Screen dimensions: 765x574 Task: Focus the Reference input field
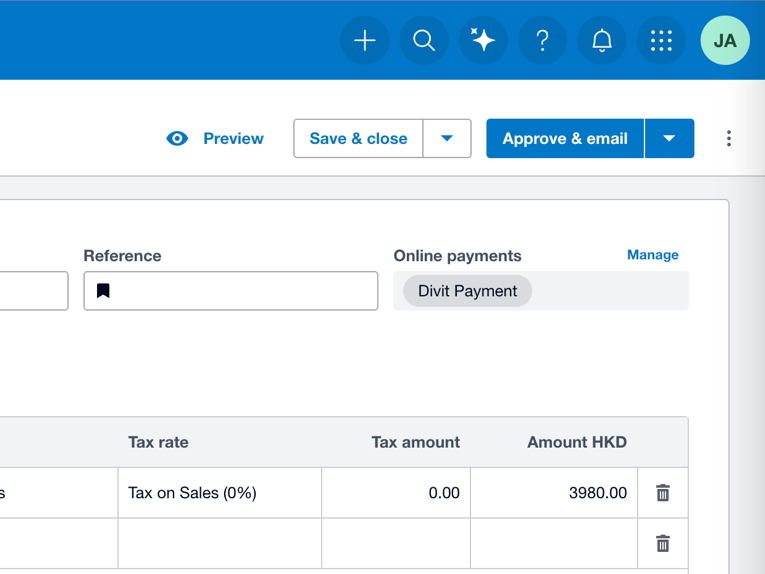pos(231,291)
